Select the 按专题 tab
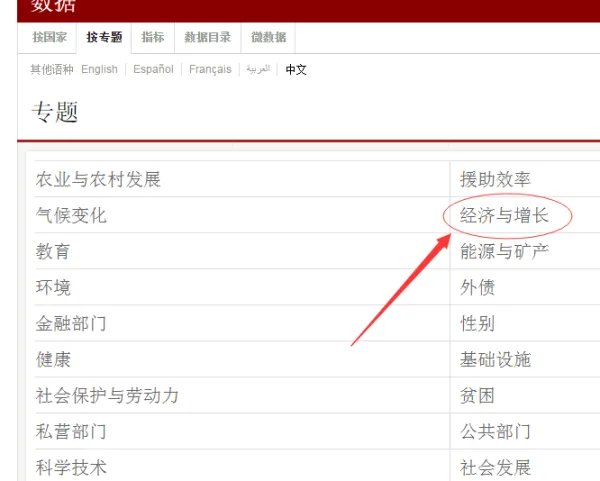 point(104,37)
